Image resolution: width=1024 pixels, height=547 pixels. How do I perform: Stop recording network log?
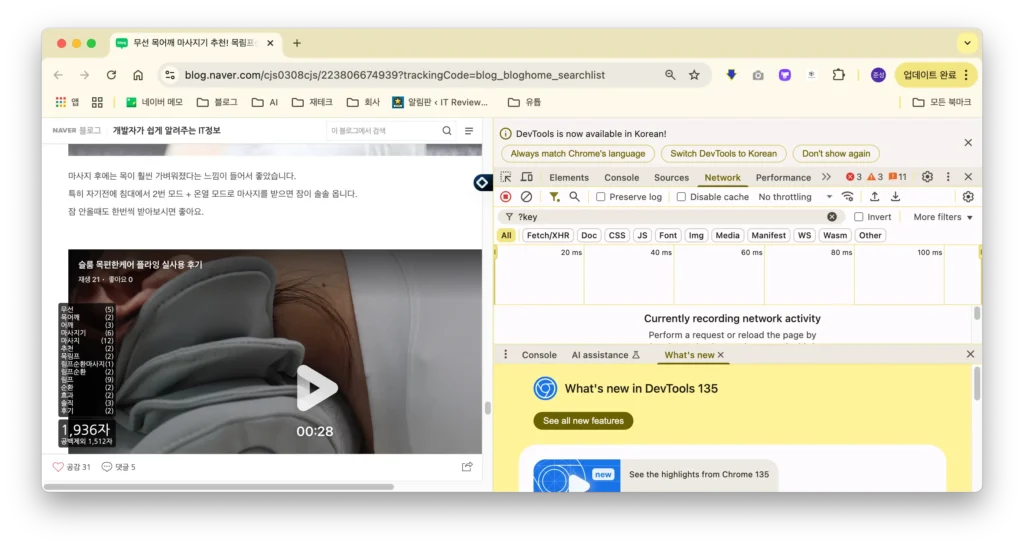click(x=505, y=196)
